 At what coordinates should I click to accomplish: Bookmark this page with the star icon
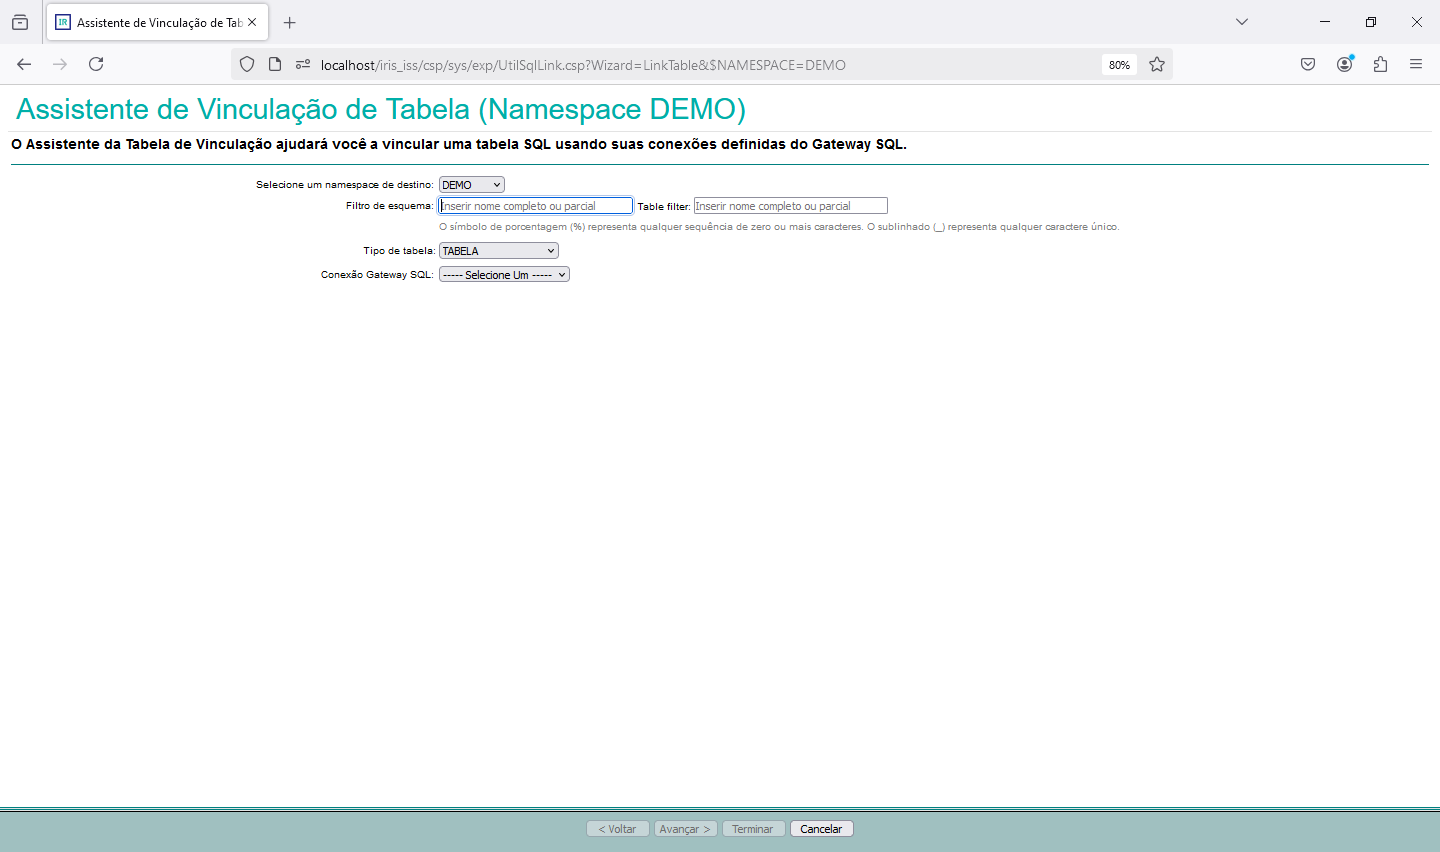tap(1157, 64)
